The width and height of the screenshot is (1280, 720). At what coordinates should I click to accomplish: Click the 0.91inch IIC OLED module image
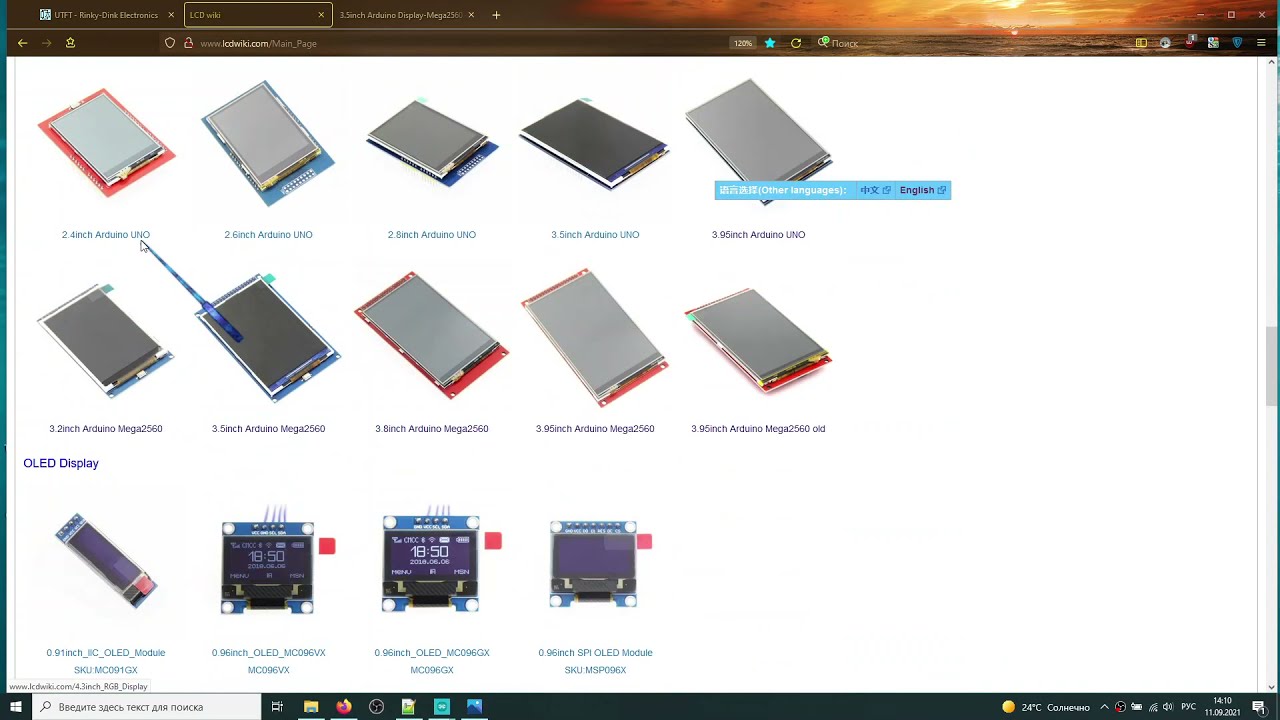[106, 561]
